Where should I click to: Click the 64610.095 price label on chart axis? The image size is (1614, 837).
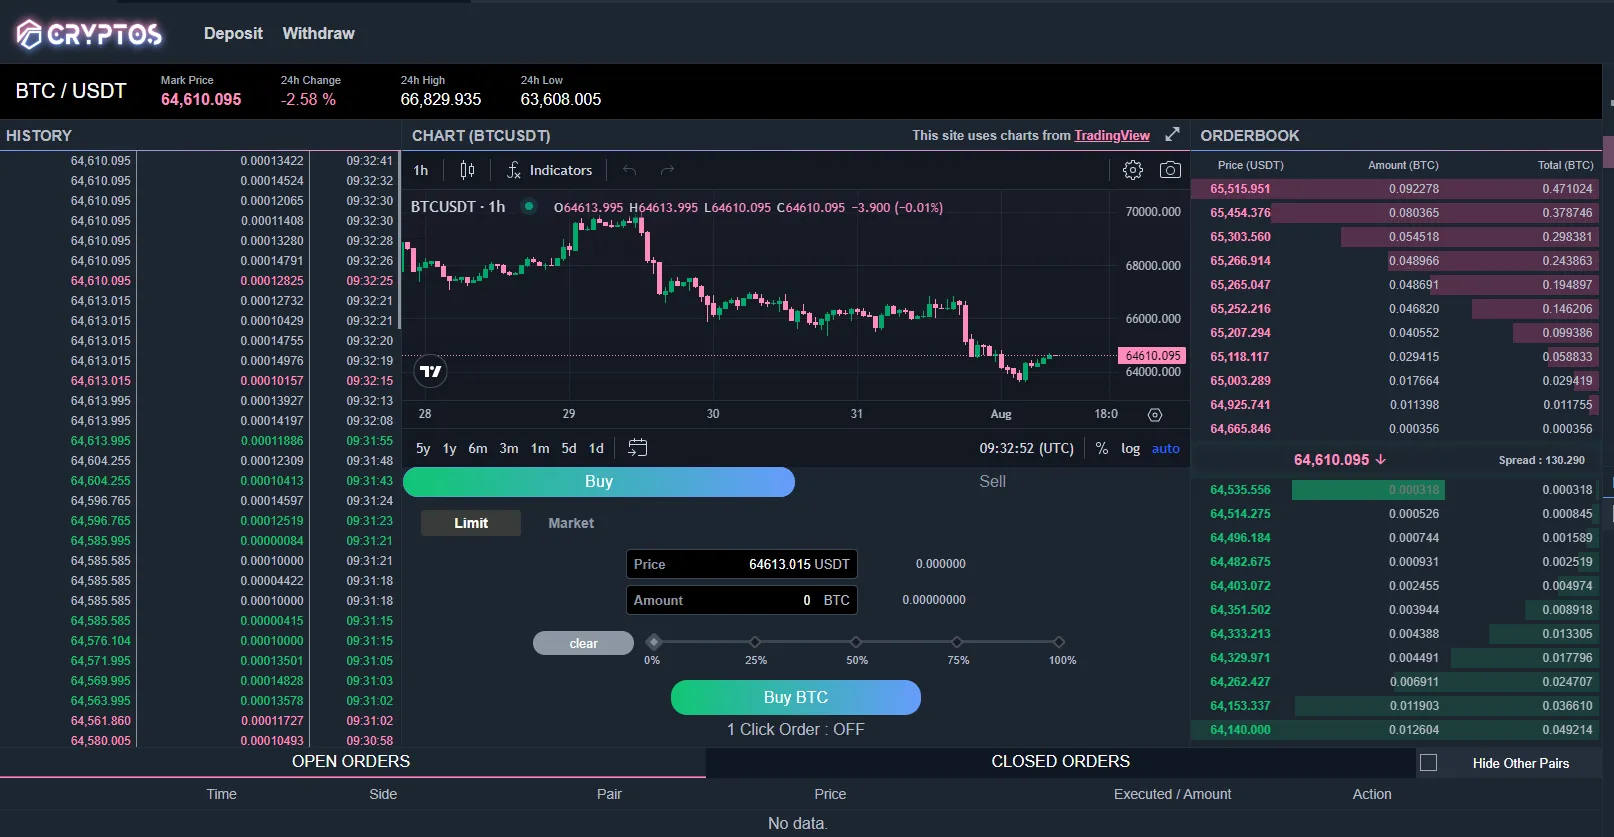click(1152, 356)
